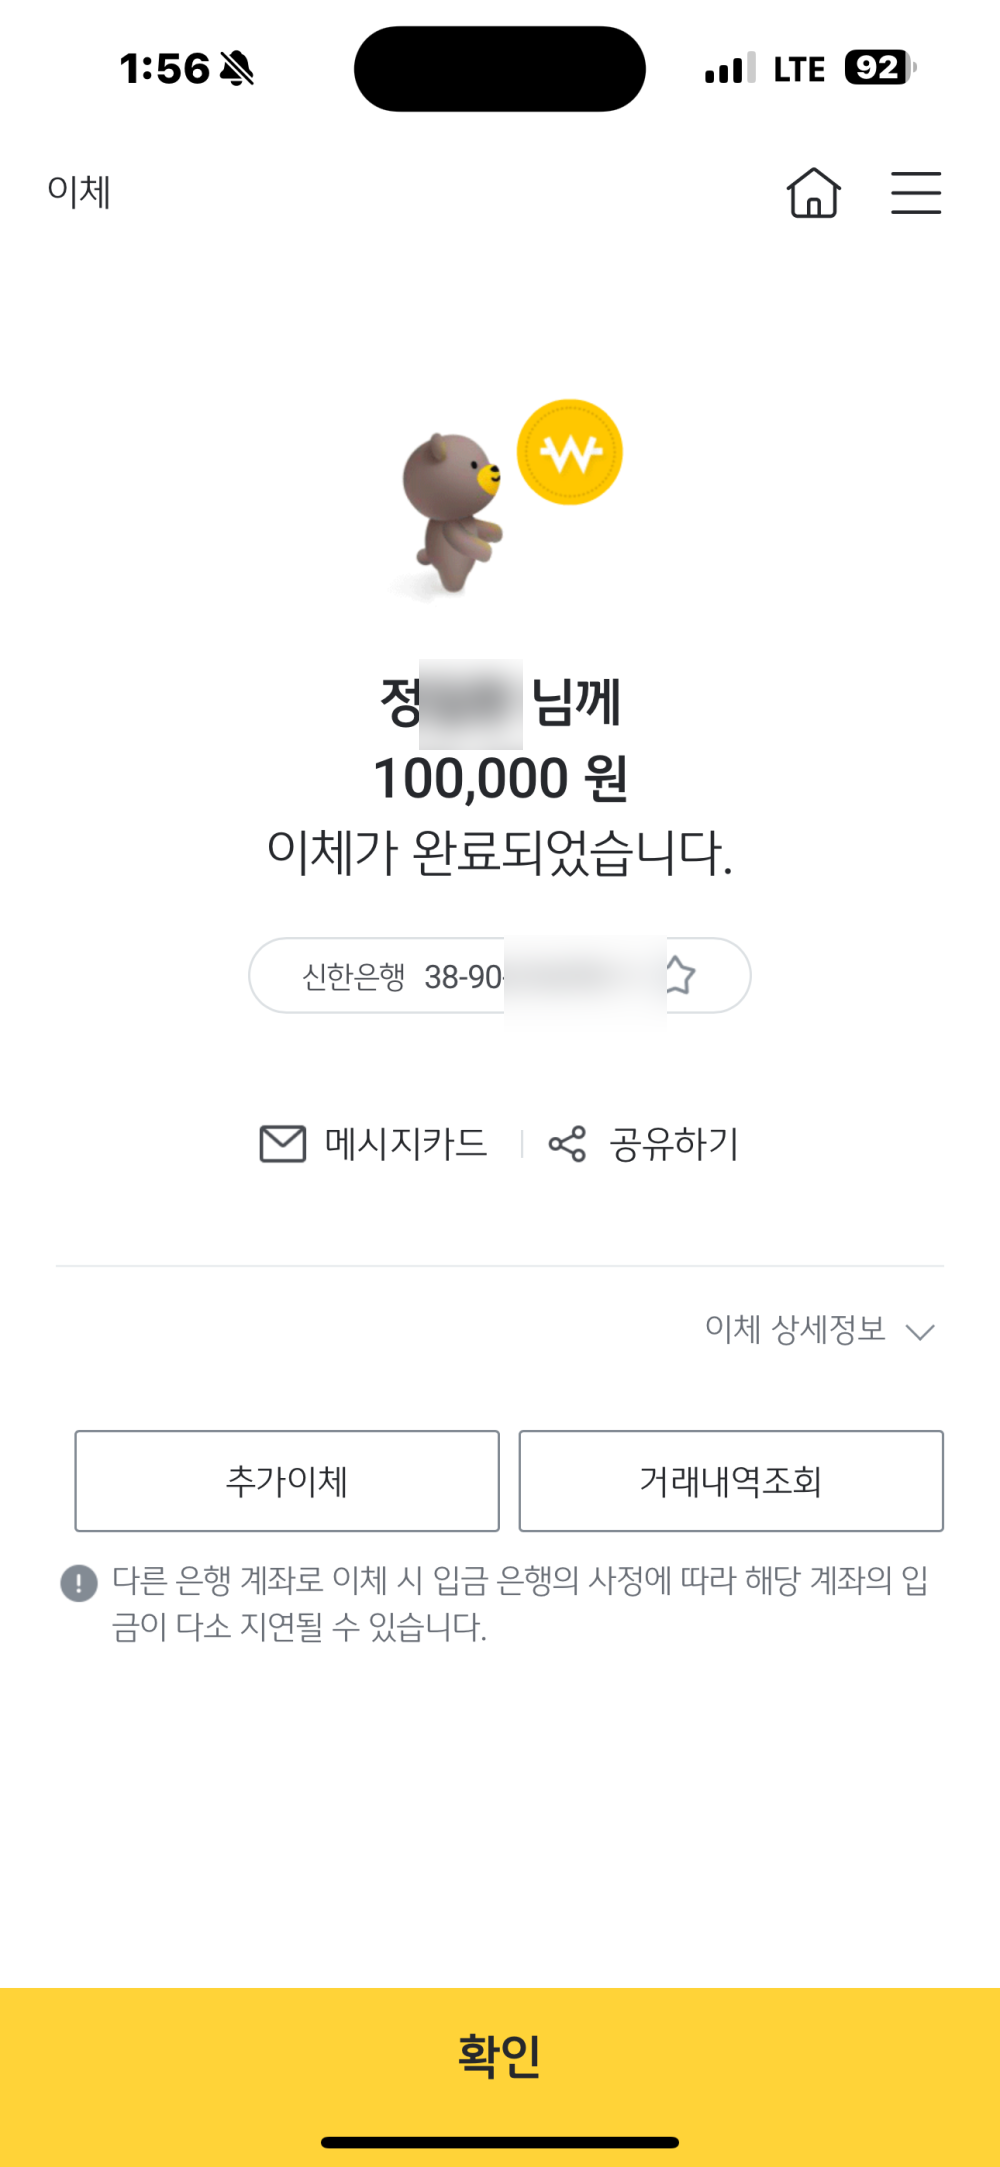Click chevron next to 이체 상세정보
The height and width of the screenshot is (2167, 1000).
click(920, 1332)
